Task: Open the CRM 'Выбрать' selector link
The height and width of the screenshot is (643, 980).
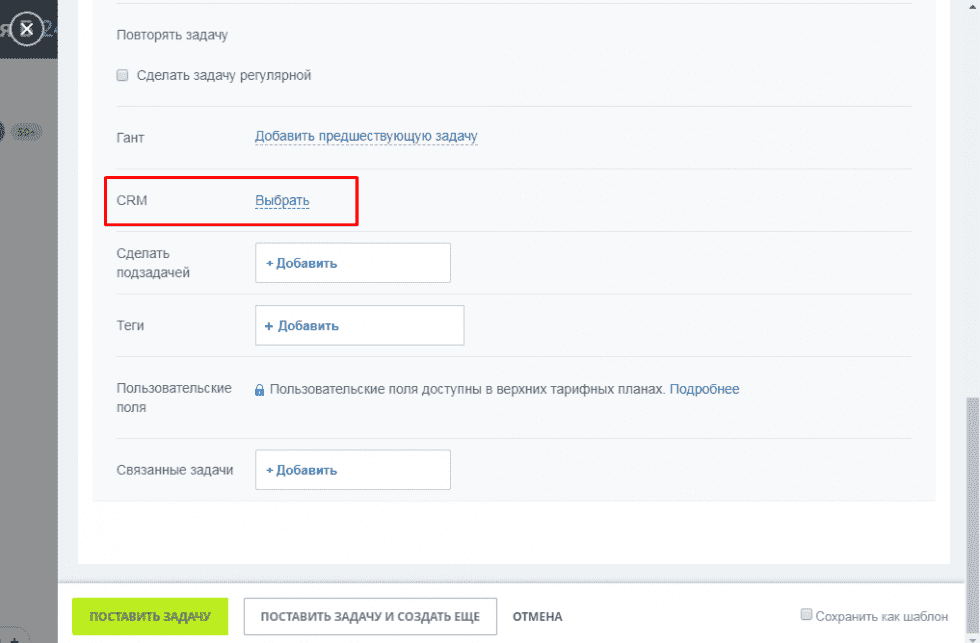Action: (x=282, y=201)
